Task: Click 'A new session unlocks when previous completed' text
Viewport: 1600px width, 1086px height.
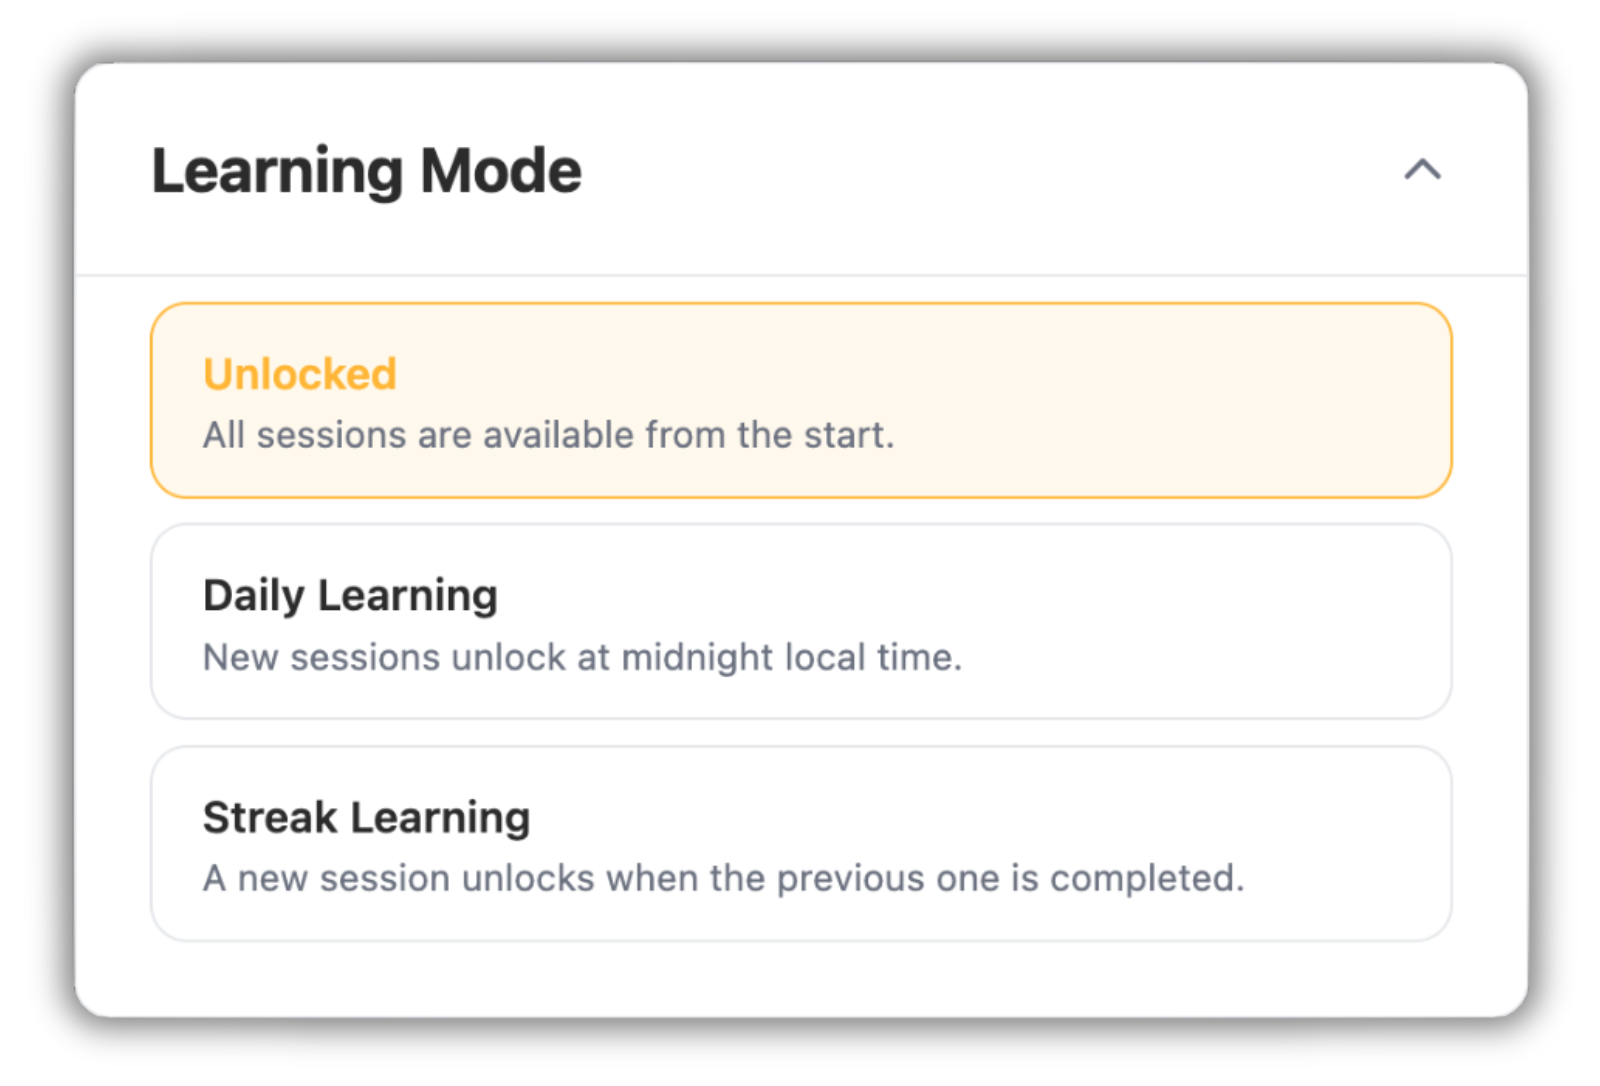Action: coord(723,878)
